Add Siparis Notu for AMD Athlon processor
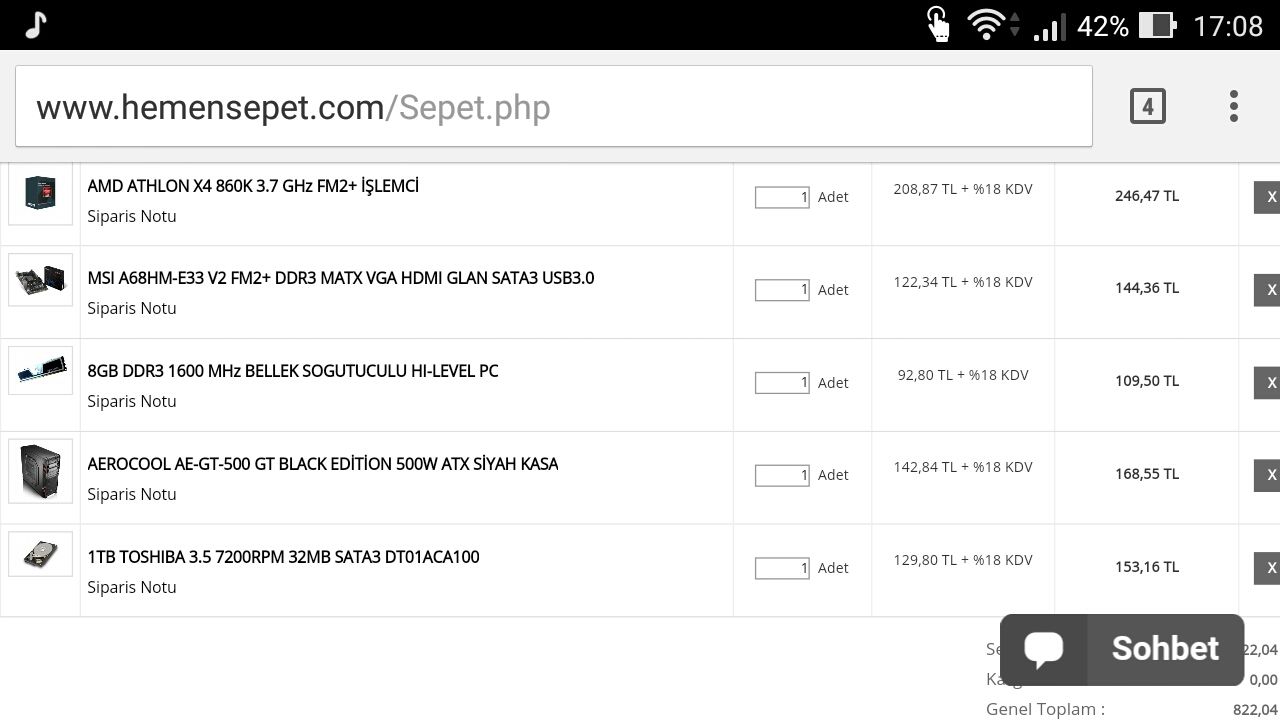Screen dimensions: 1280x720 click(132, 216)
